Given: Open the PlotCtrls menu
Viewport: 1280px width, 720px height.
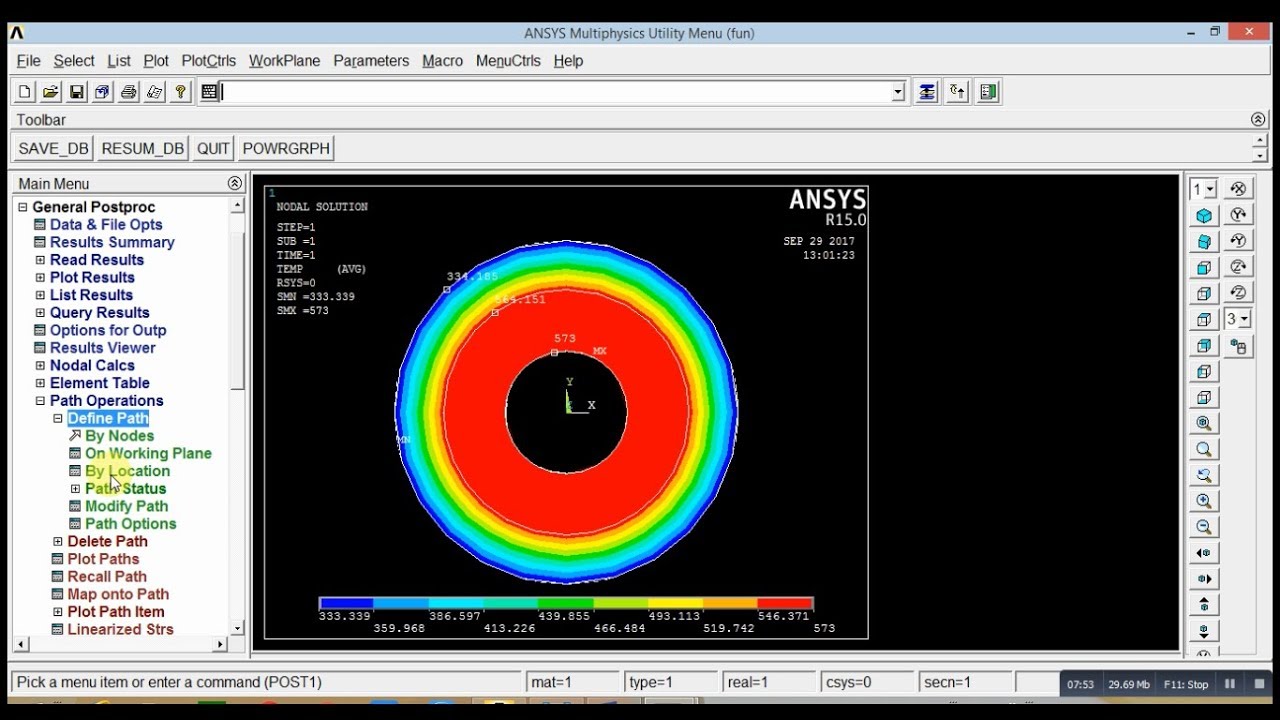Looking at the screenshot, I should [x=209, y=61].
